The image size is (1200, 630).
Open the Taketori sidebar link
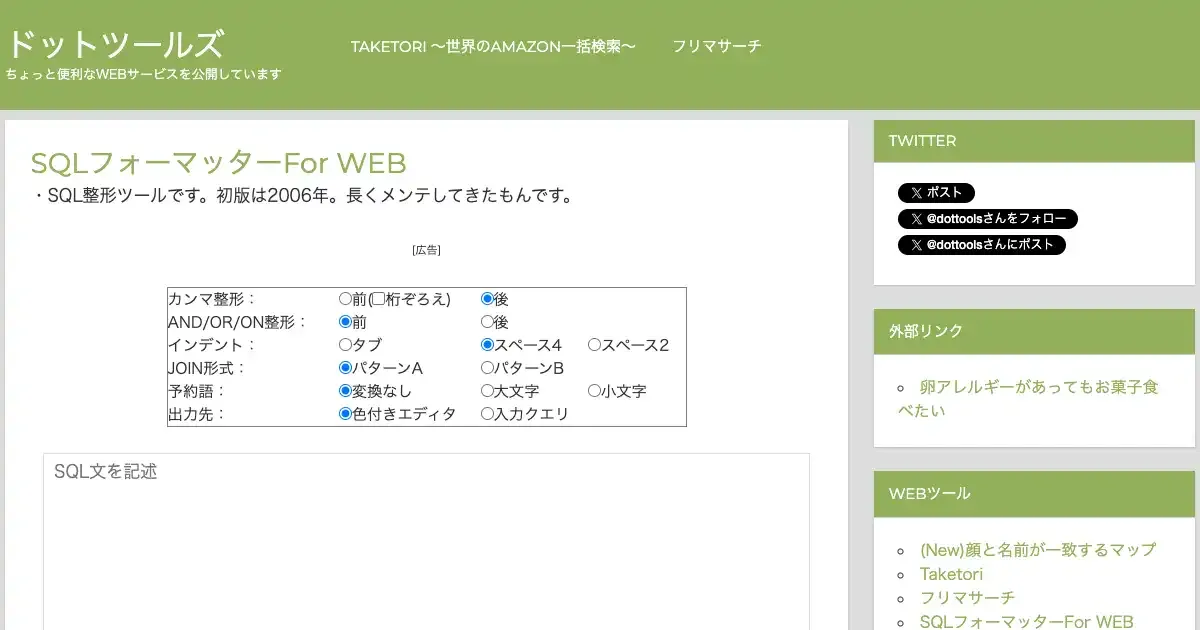[x=951, y=574]
